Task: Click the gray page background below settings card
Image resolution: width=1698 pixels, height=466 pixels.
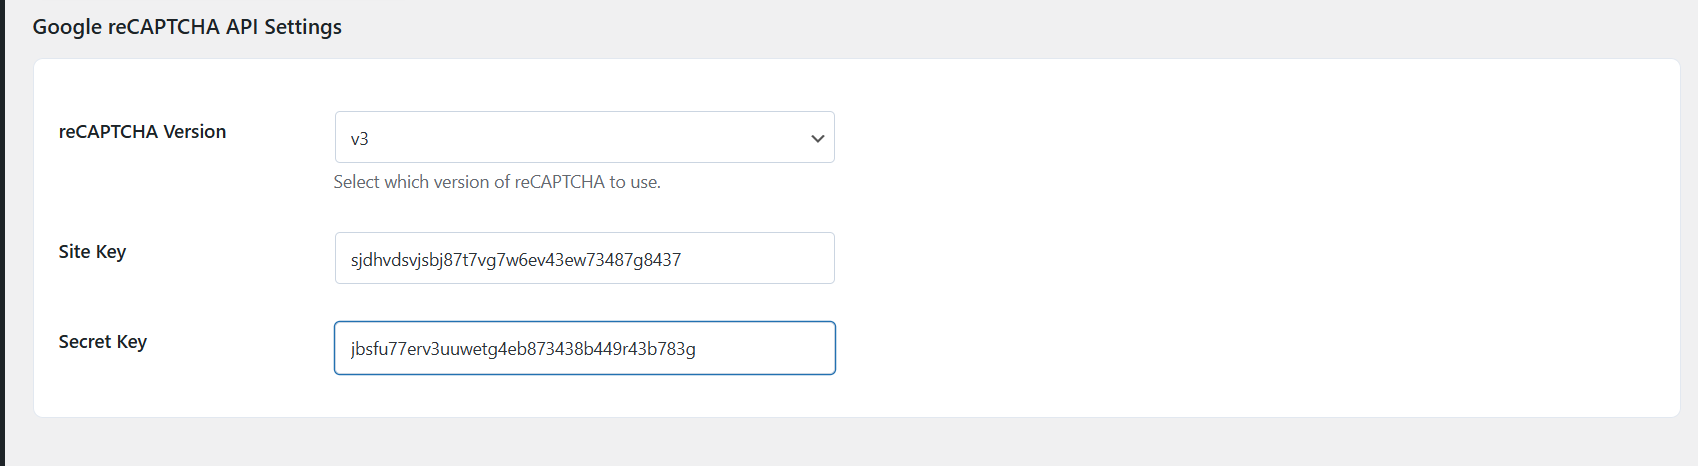Action: (x=850, y=442)
